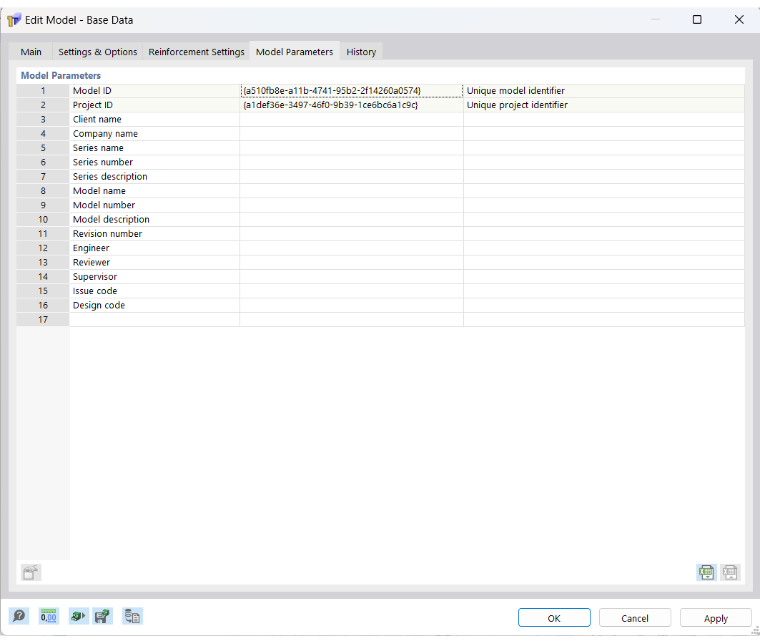Select the Model ID value cell

(351, 91)
